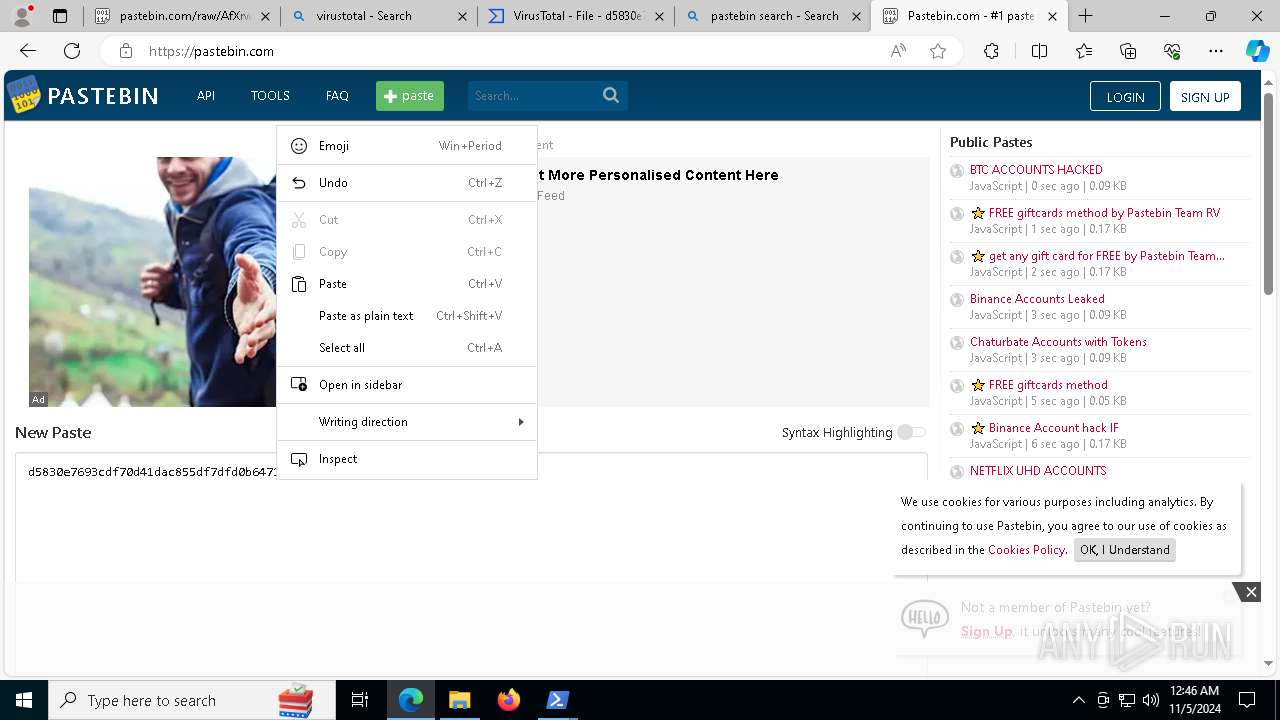This screenshot has width=1280, height=720.
Task: Click the browser profile icon
Action: [x=22, y=16]
